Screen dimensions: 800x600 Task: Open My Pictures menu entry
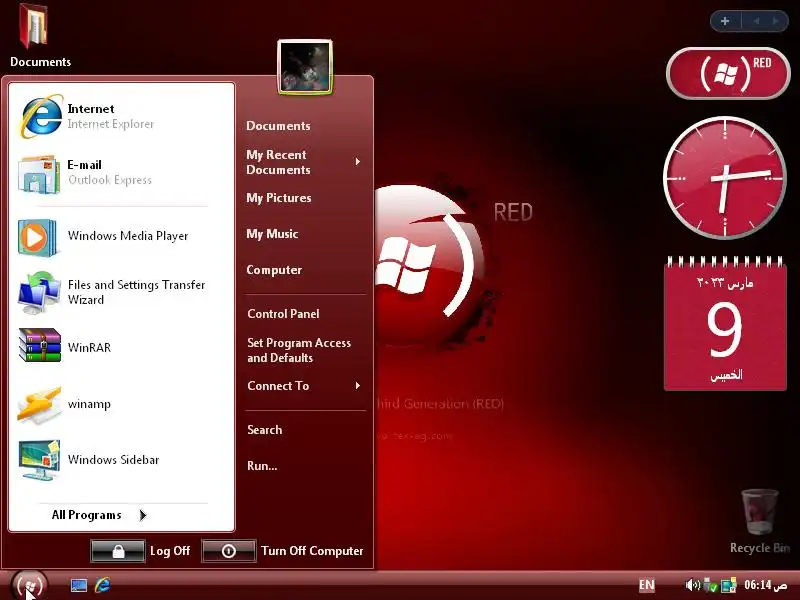[x=279, y=198]
